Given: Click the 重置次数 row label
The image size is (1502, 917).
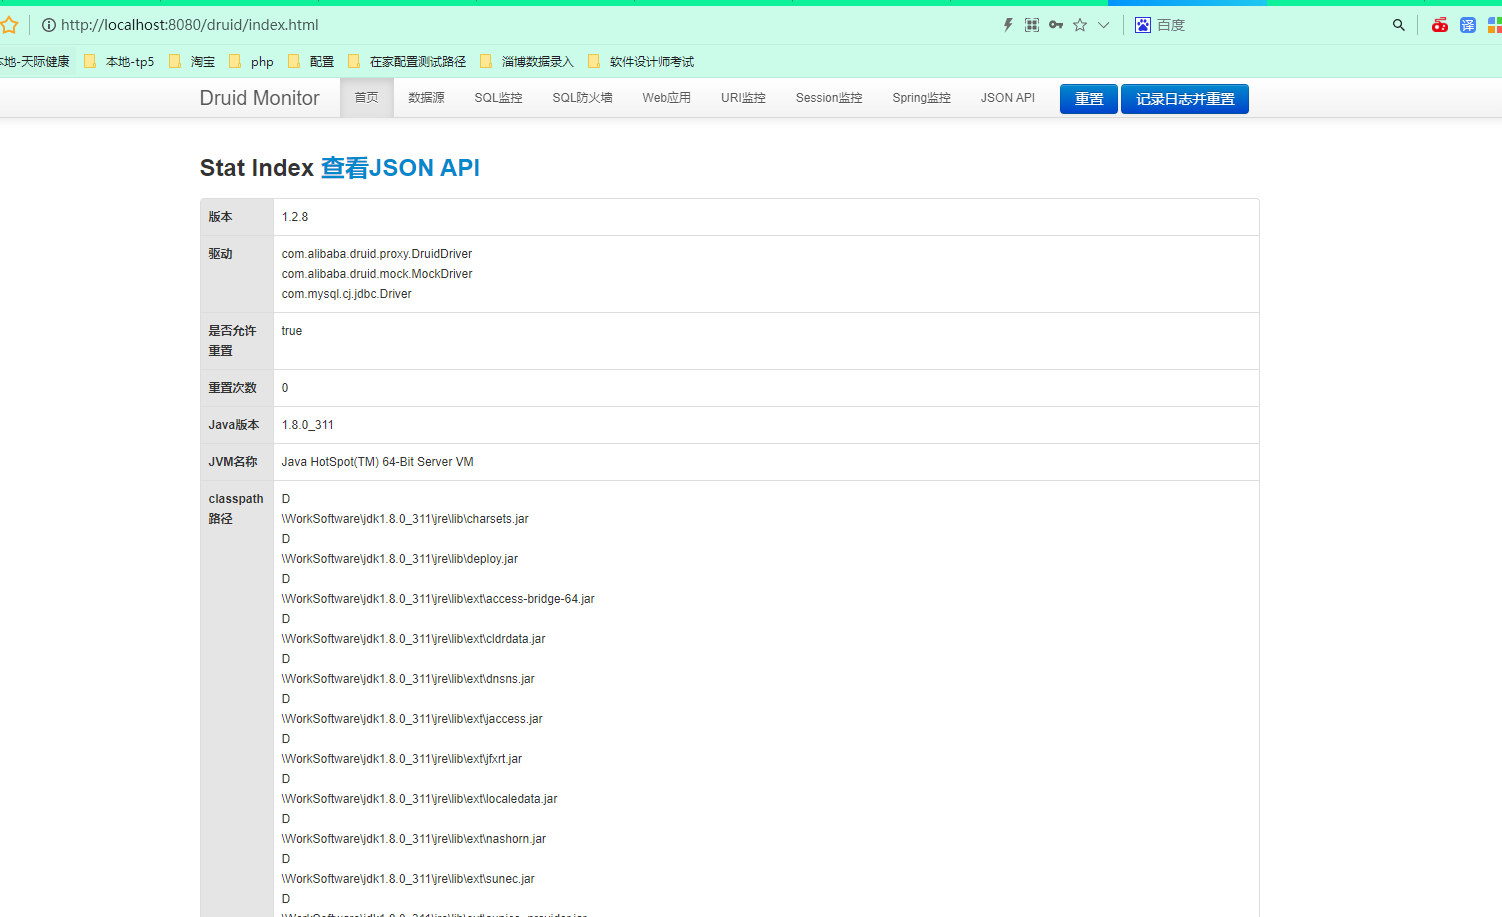Looking at the screenshot, I should pyautogui.click(x=232, y=388).
